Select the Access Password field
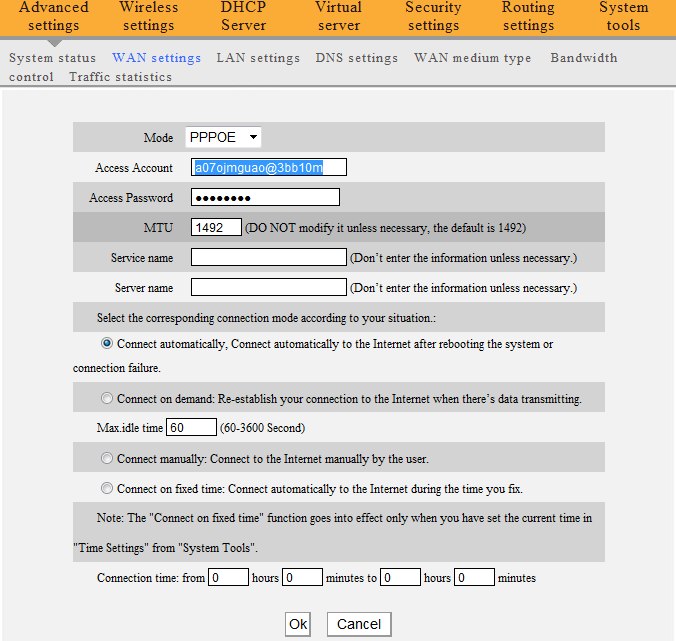676x641 pixels. coord(265,197)
